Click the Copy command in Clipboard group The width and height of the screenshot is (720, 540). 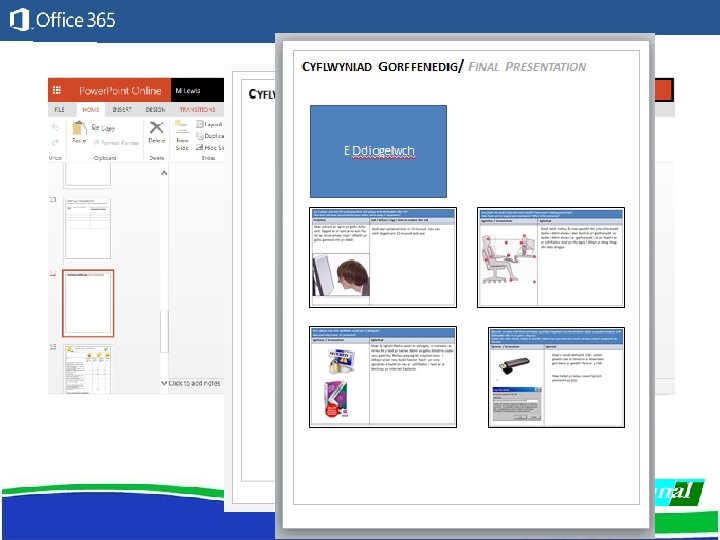[103, 128]
